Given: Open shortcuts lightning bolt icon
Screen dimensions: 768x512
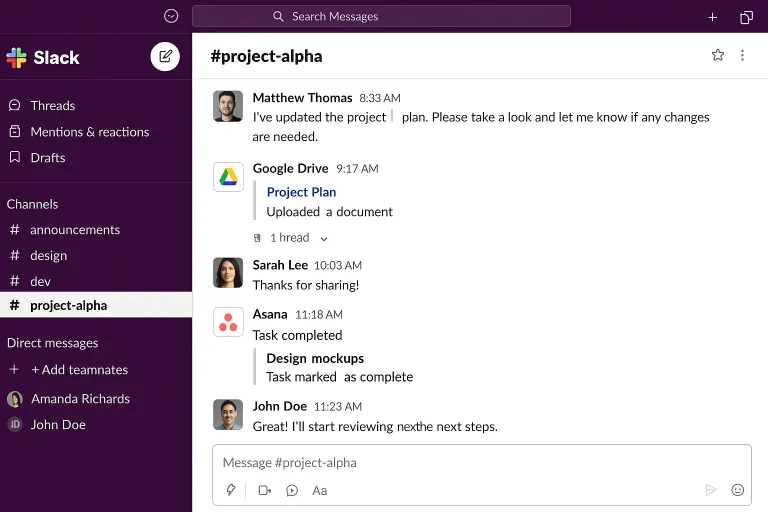Looking at the screenshot, I should (x=231, y=490).
